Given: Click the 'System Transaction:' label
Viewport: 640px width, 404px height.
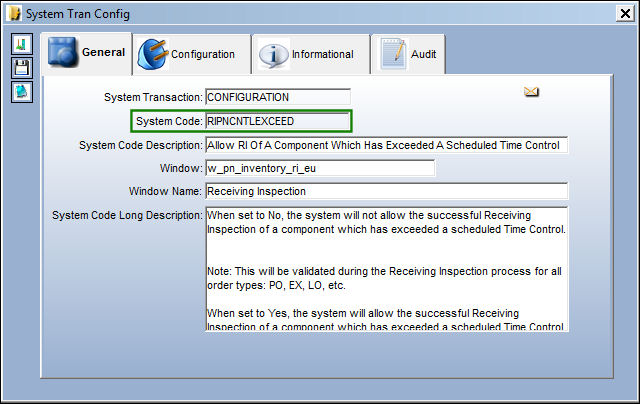Looking at the screenshot, I should [x=153, y=97].
